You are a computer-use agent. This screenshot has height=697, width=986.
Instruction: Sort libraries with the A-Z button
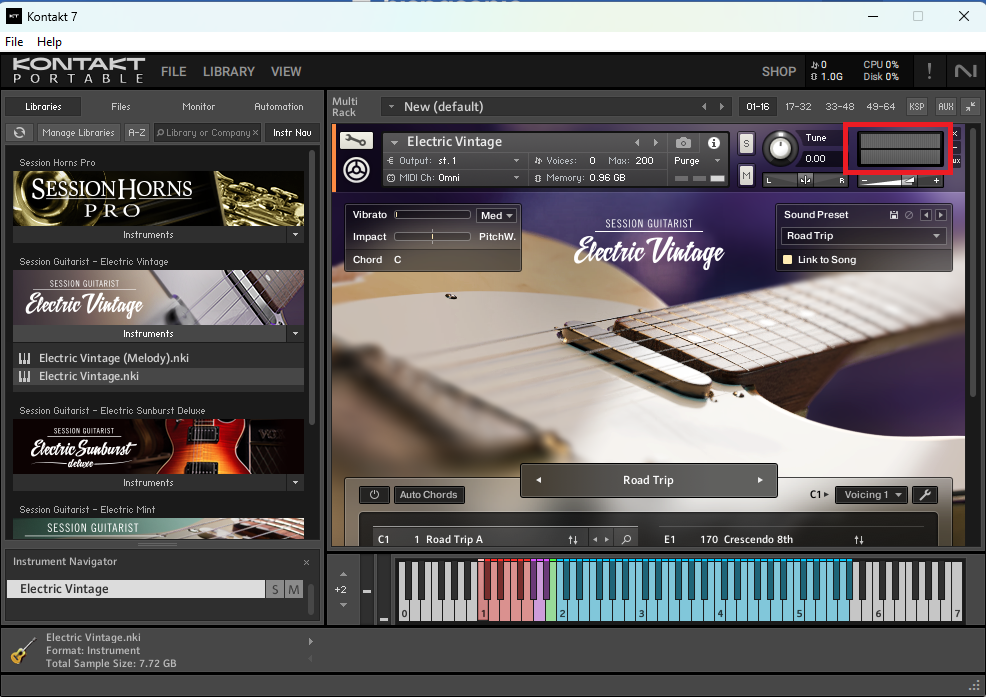[136, 133]
